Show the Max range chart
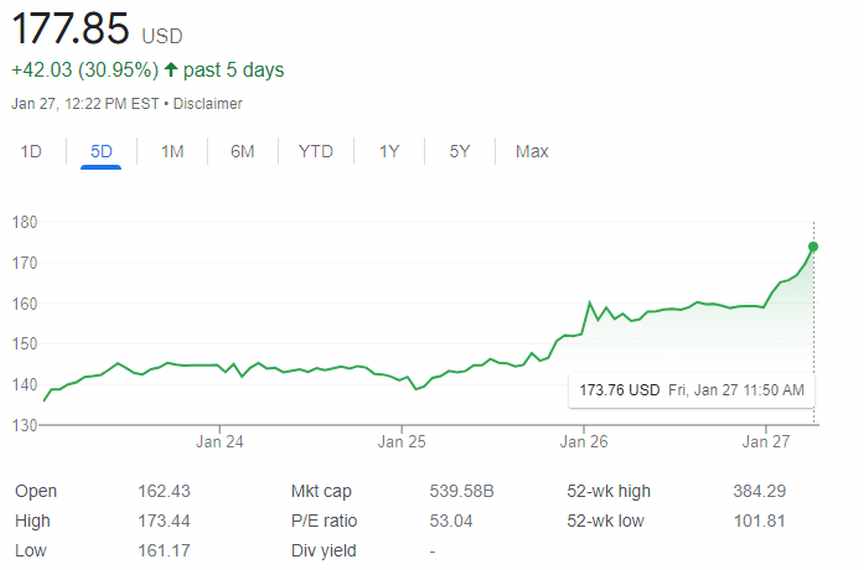 coord(532,152)
